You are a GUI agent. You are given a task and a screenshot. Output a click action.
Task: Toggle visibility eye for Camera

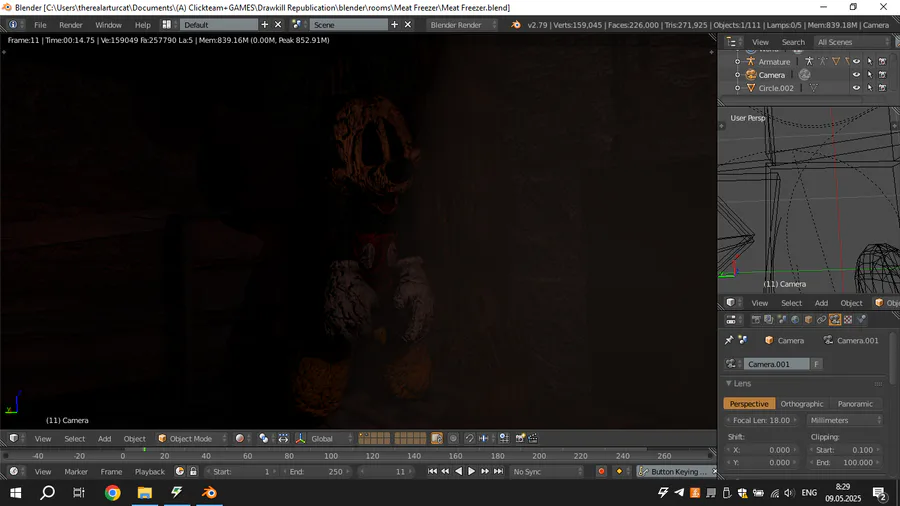point(856,75)
